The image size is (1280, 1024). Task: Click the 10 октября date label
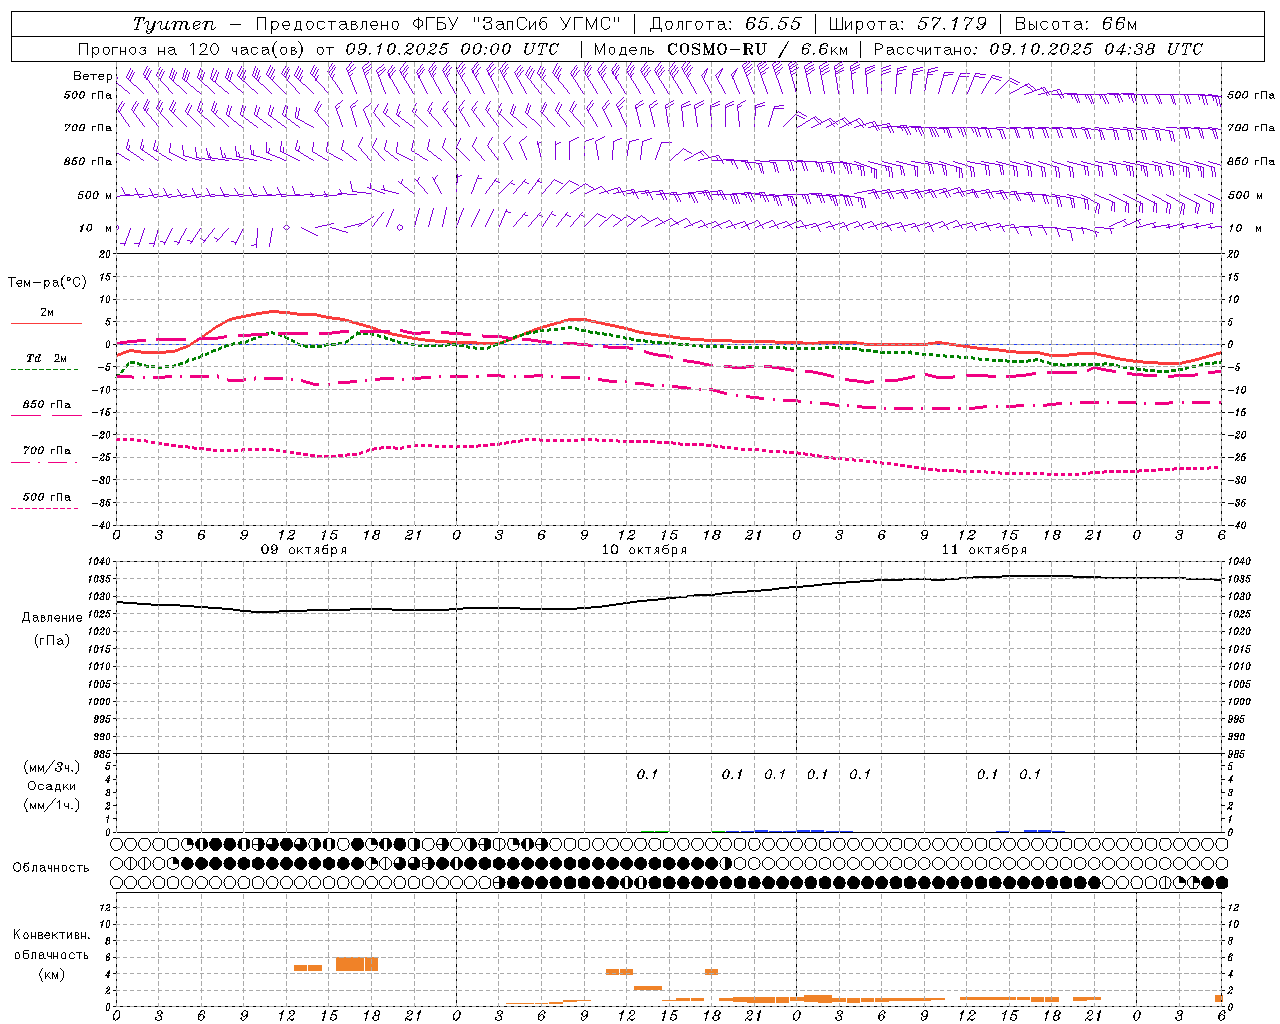tap(644, 549)
